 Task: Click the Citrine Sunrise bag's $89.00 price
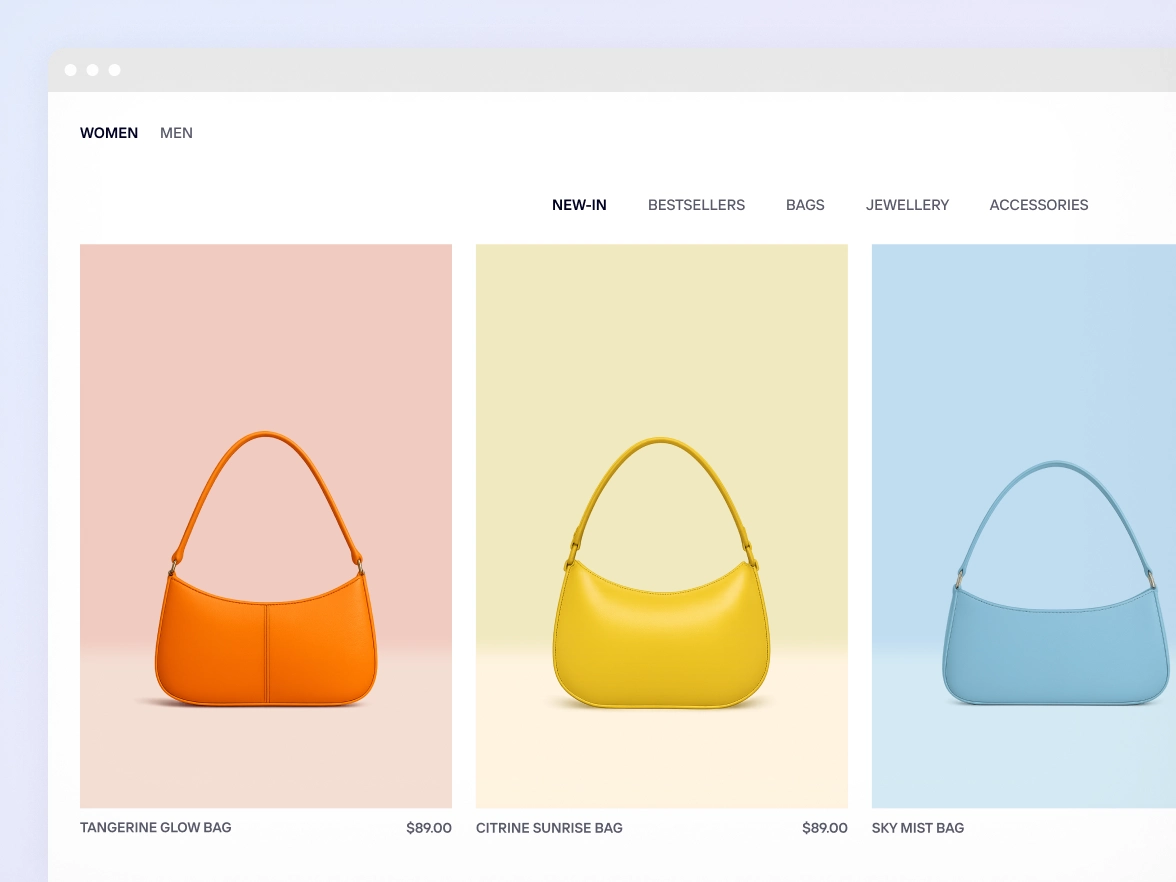point(824,828)
